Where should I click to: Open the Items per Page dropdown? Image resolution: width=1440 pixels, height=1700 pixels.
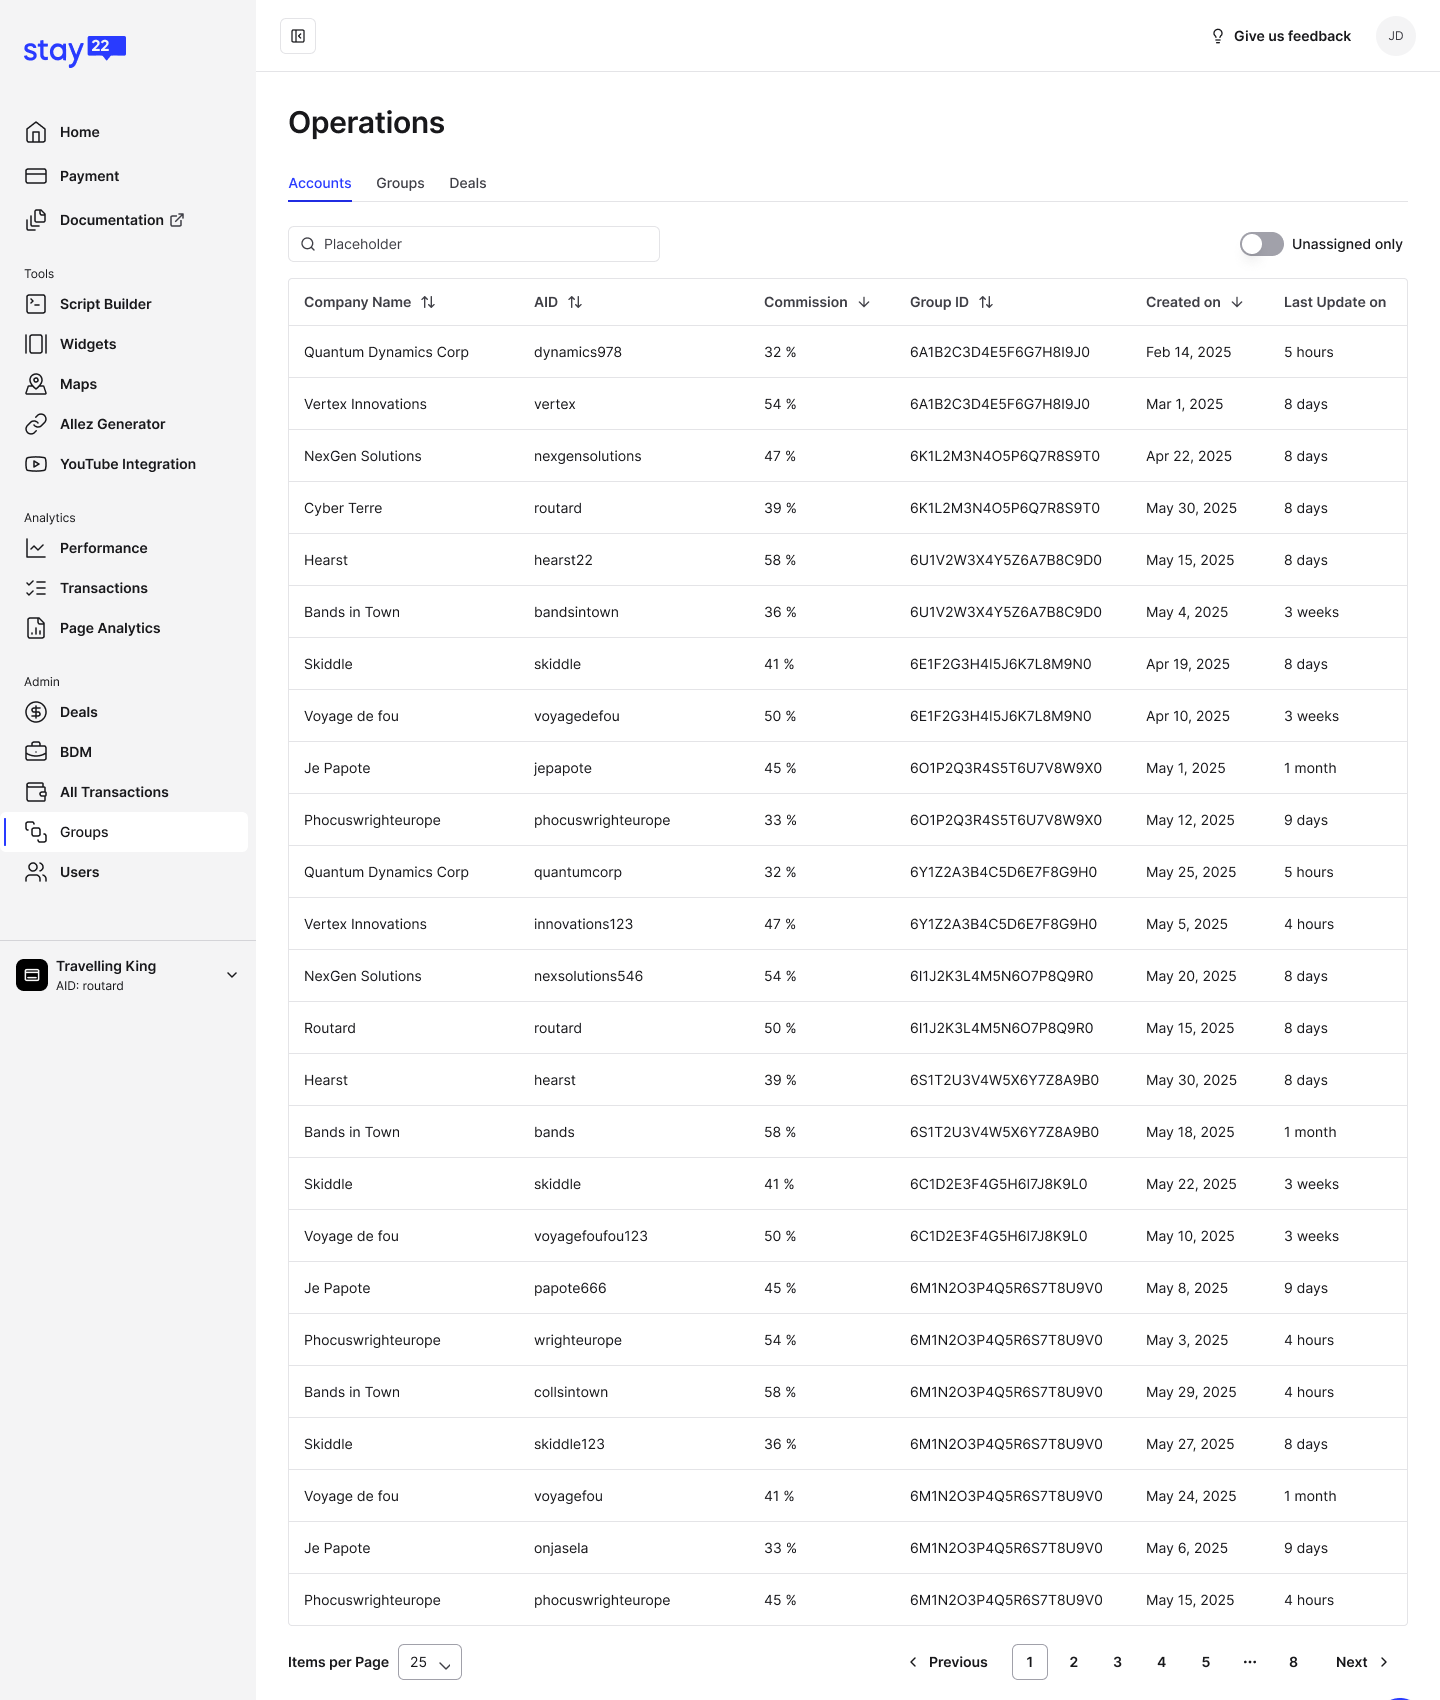[430, 1662]
